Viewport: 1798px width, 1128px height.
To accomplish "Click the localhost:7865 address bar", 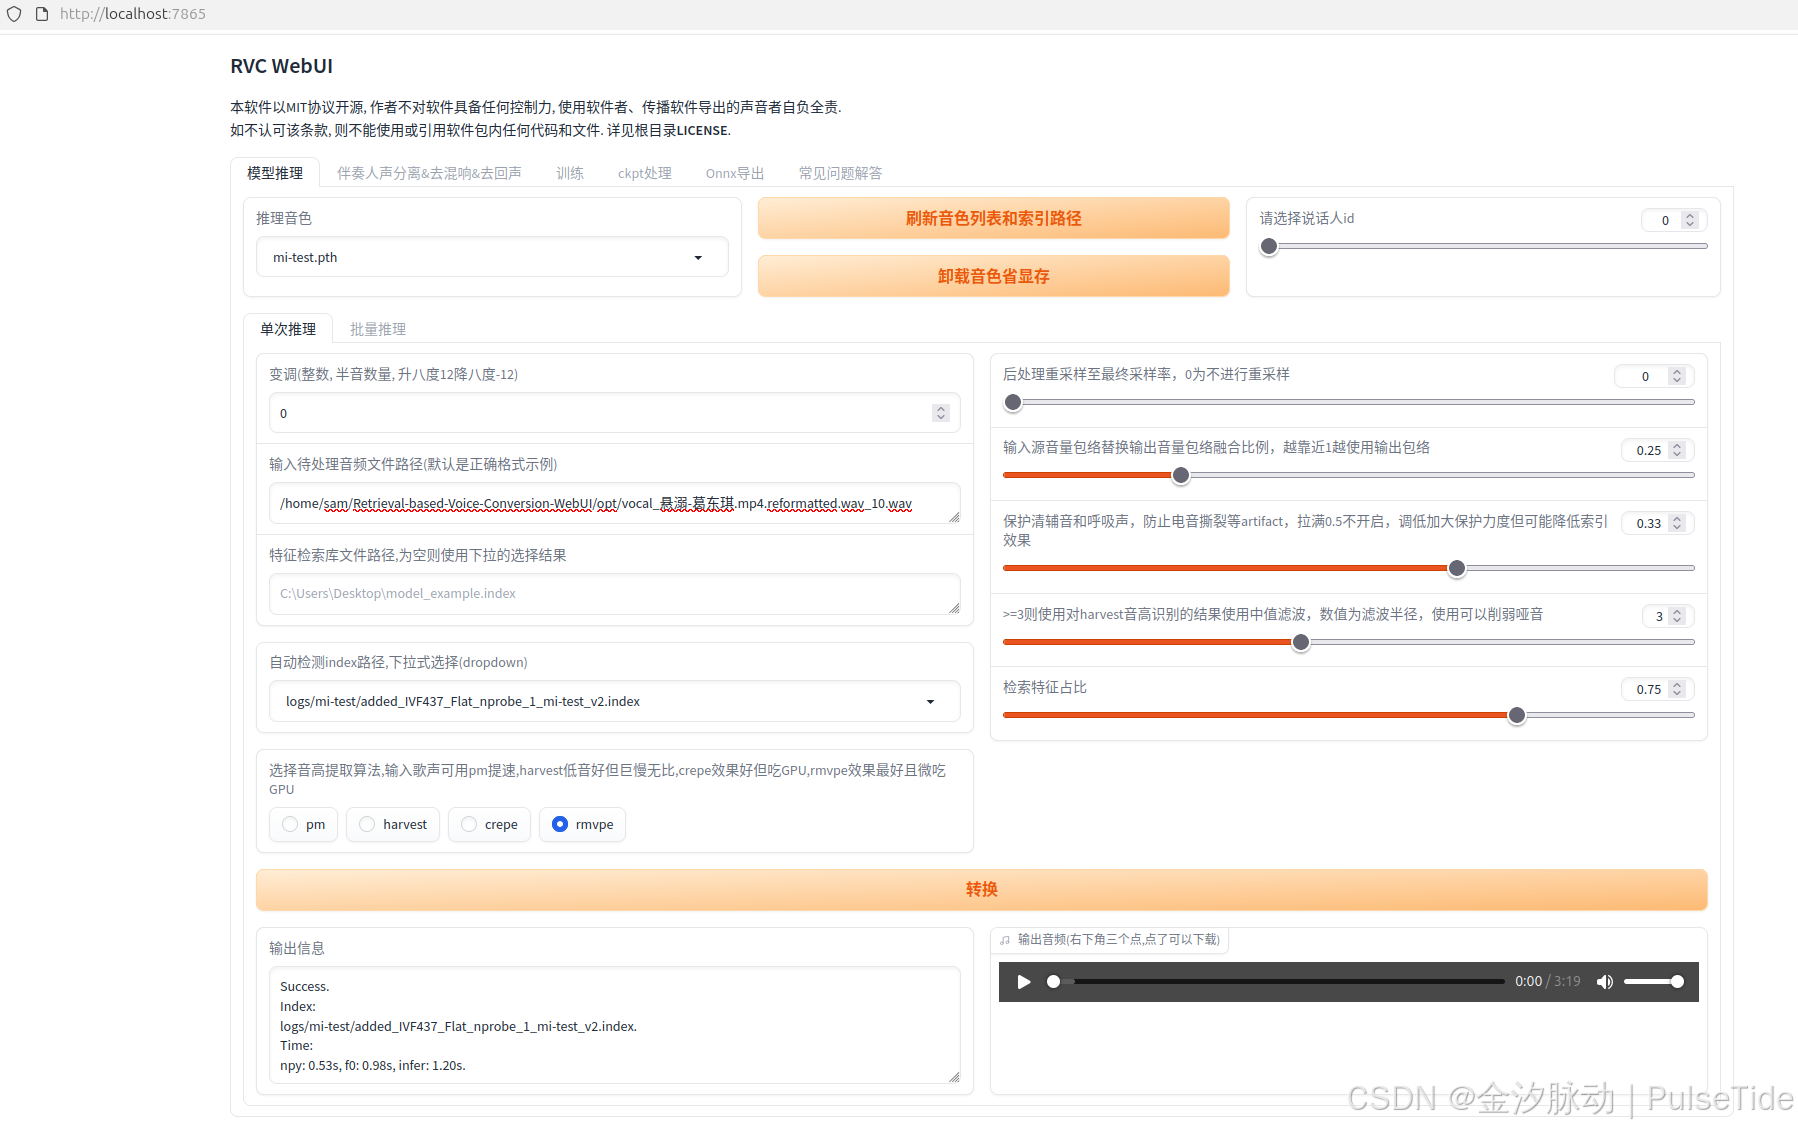I will 133,14.
